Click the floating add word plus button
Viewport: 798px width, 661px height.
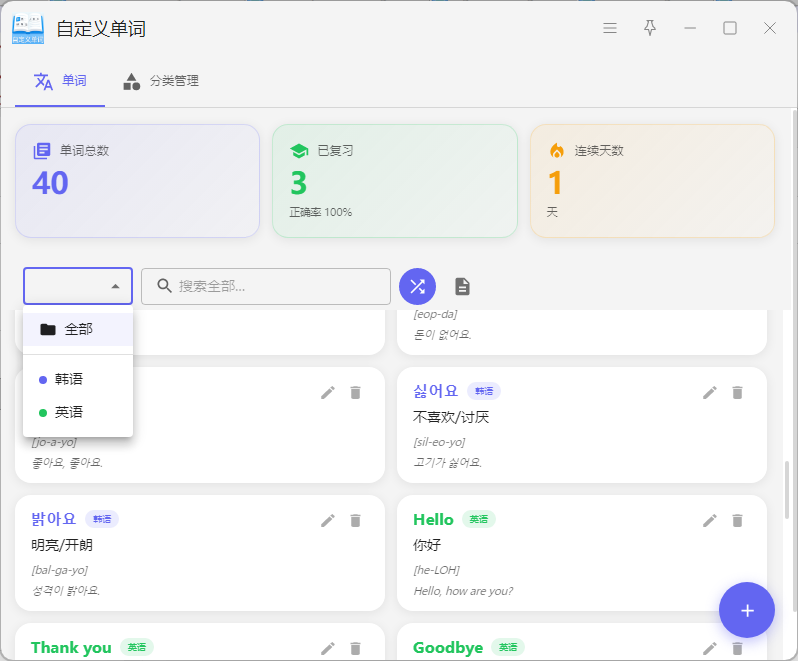click(x=746, y=610)
